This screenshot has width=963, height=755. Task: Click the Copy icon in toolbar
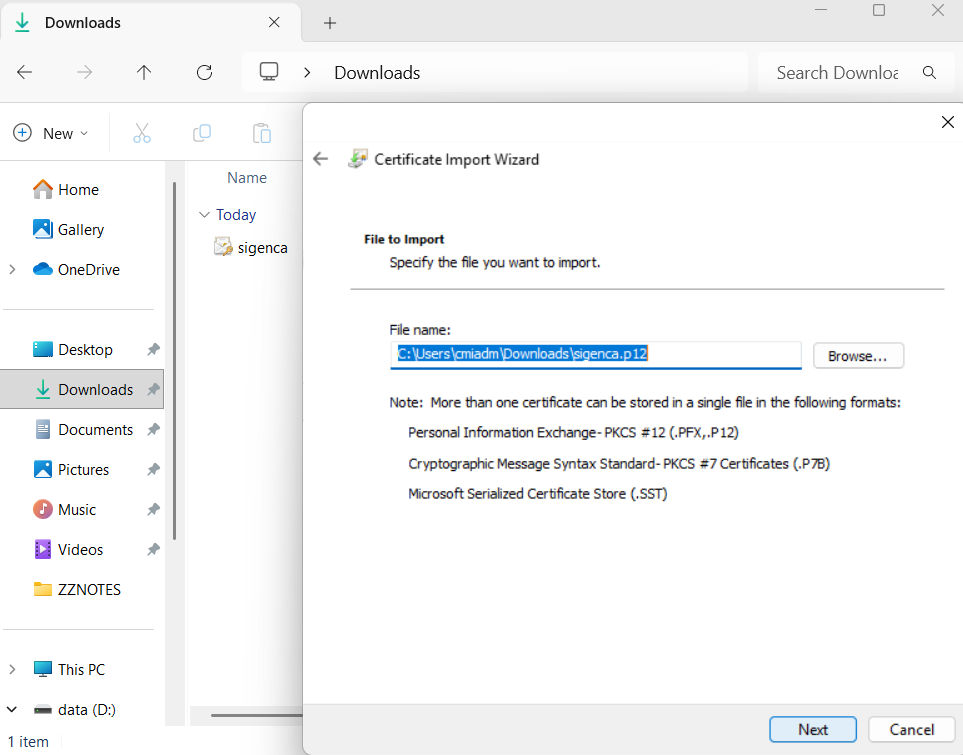tap(202, 133)
